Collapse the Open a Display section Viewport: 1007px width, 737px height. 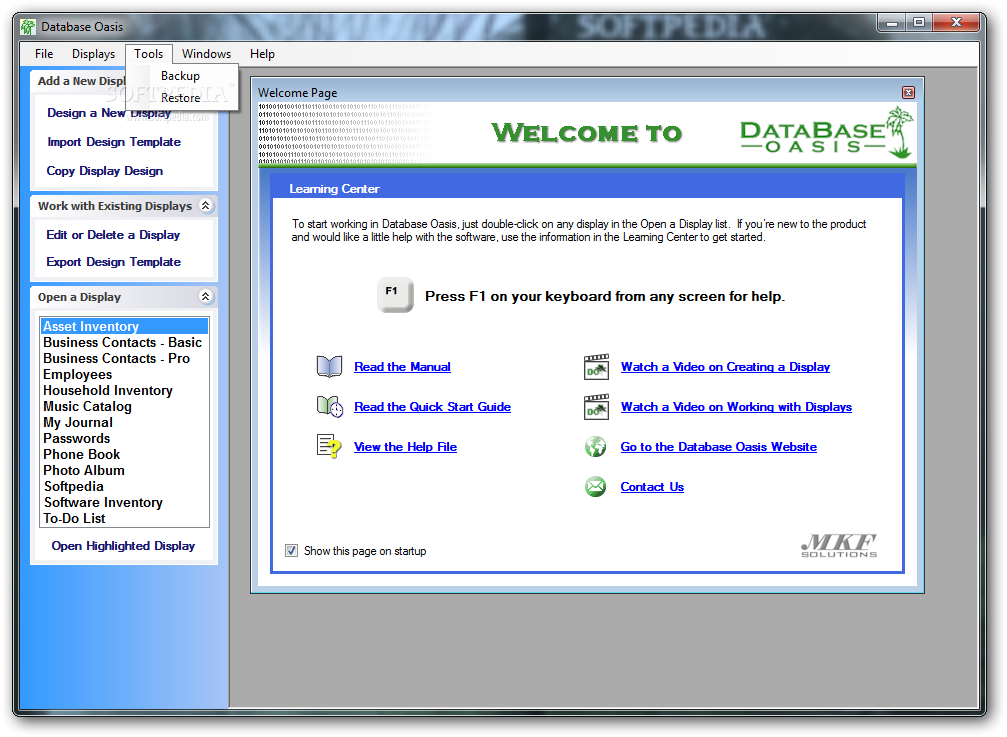(x=206, y=296)
